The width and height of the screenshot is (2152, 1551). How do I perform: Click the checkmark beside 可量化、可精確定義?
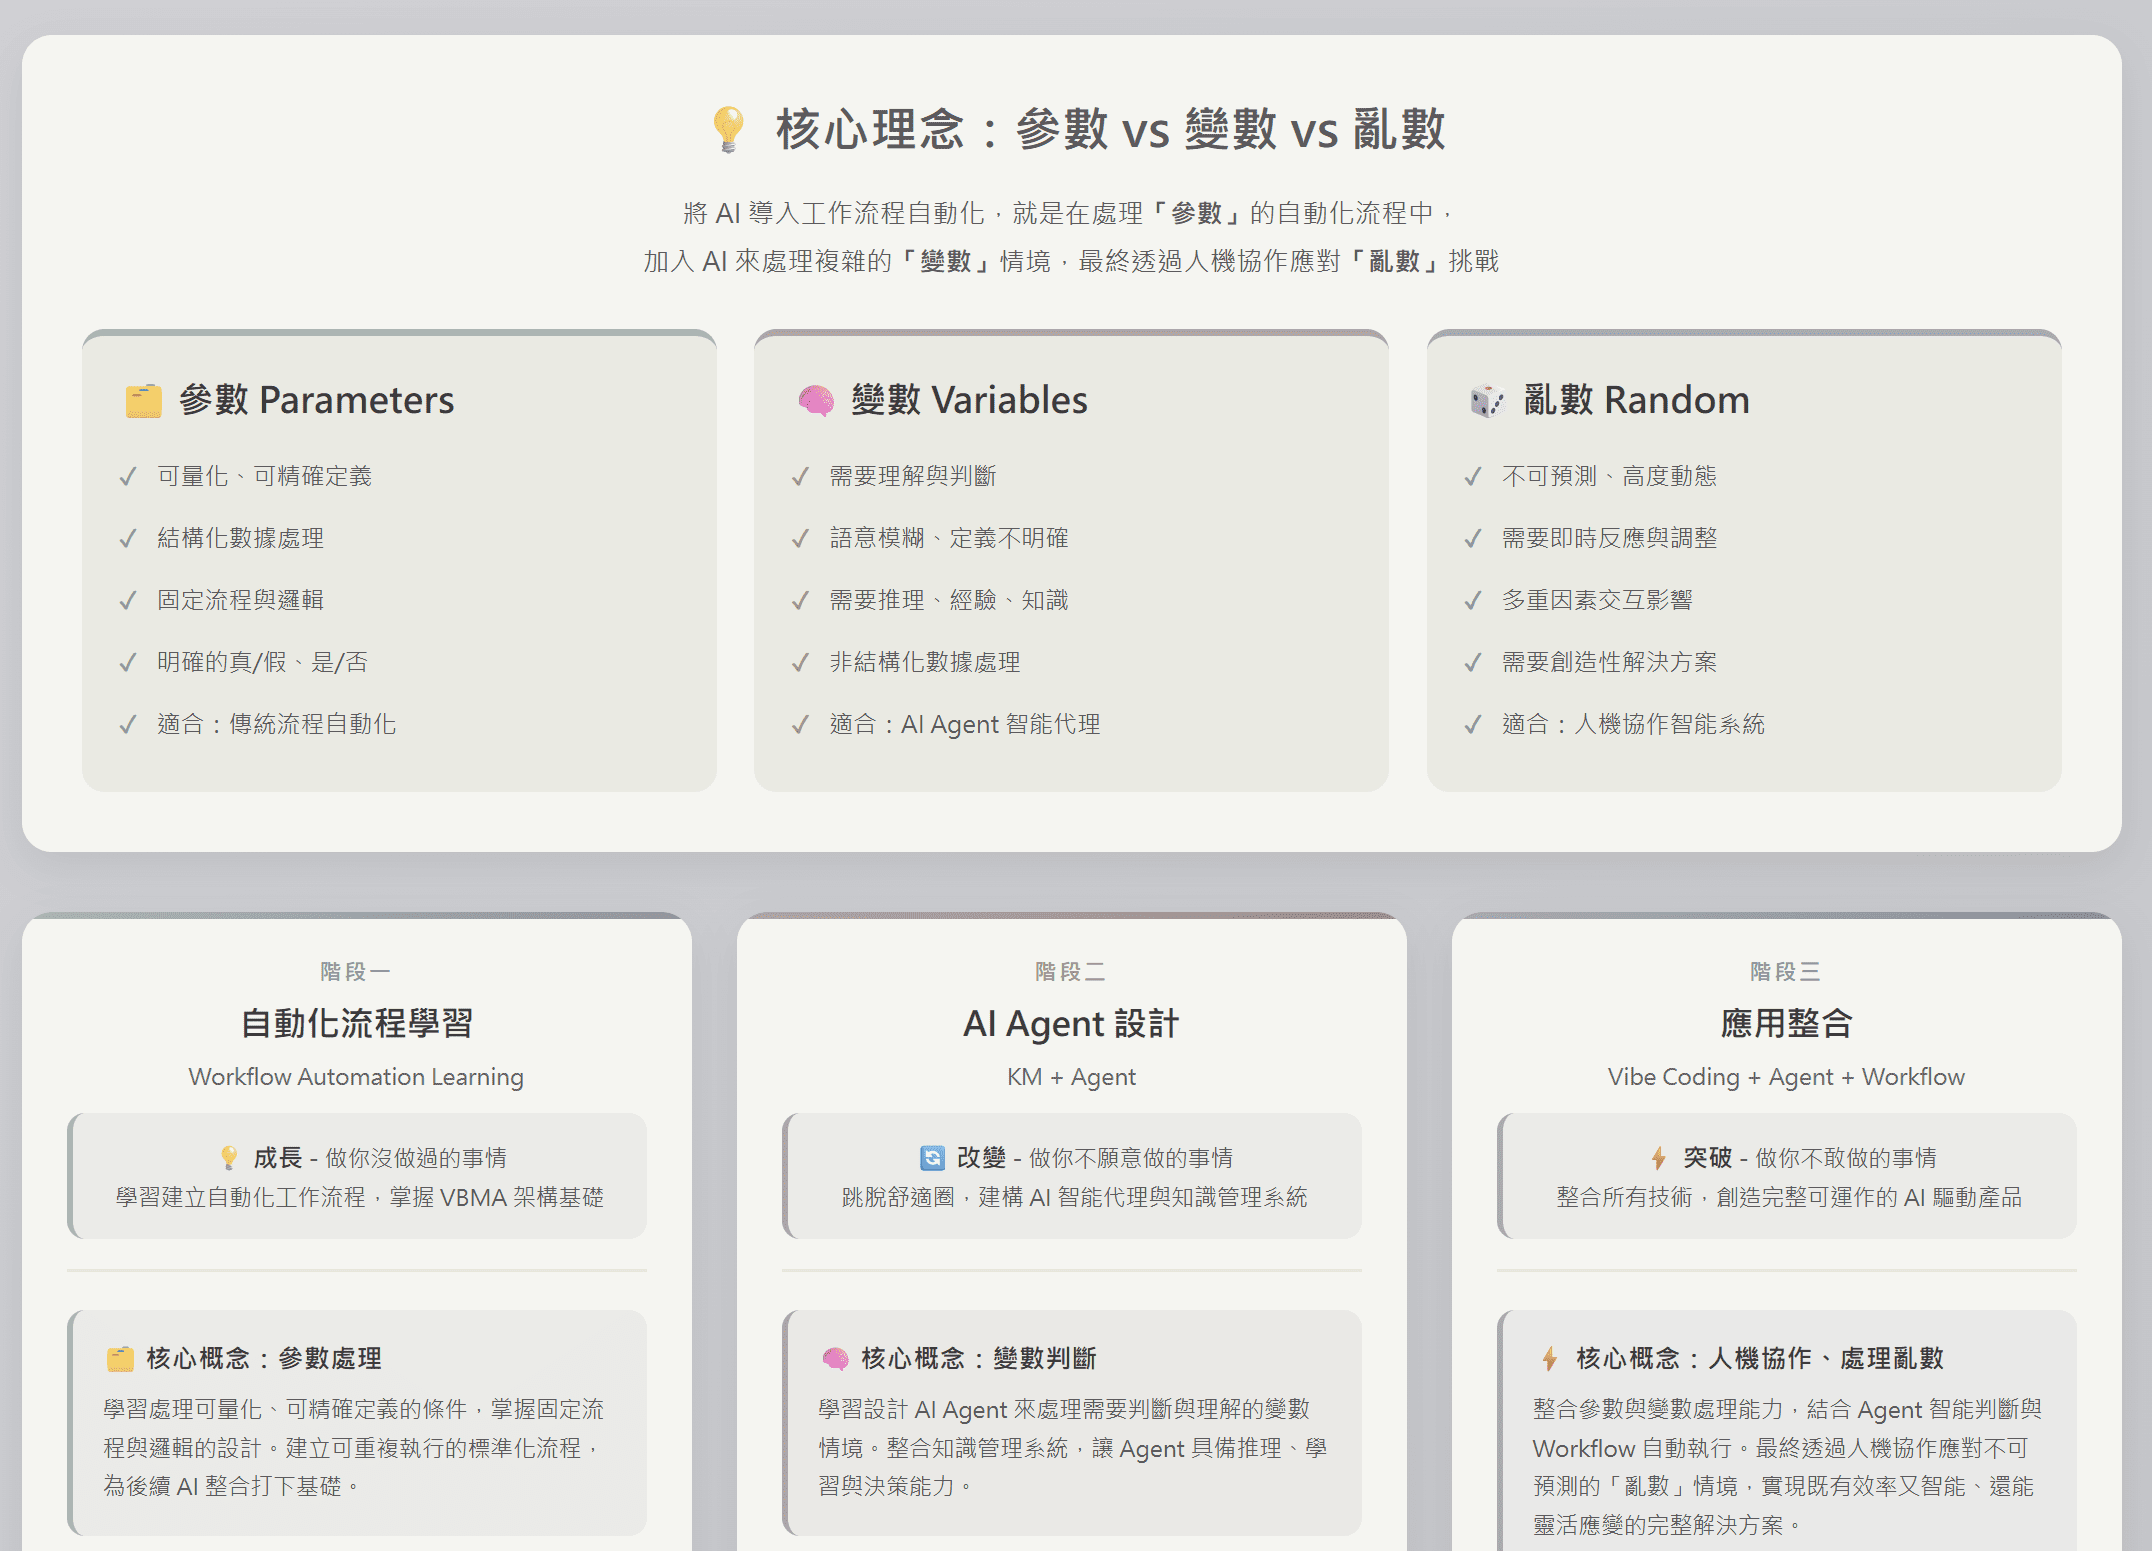(128, 477)
